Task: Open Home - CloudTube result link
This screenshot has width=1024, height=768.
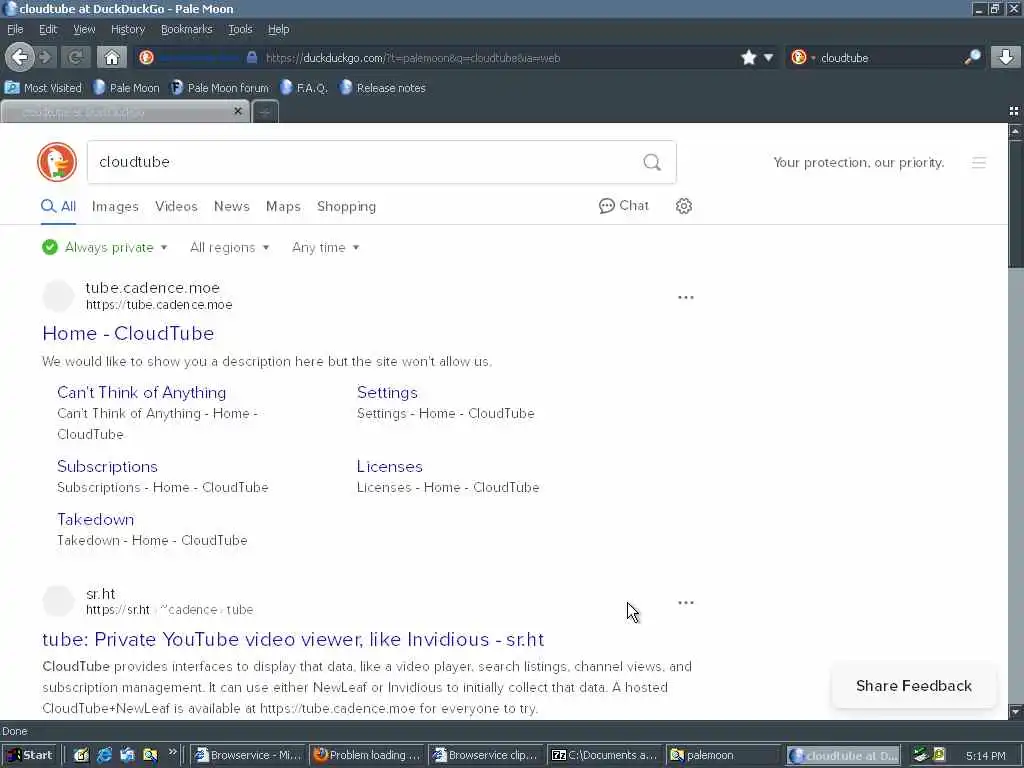Action: 128,333
